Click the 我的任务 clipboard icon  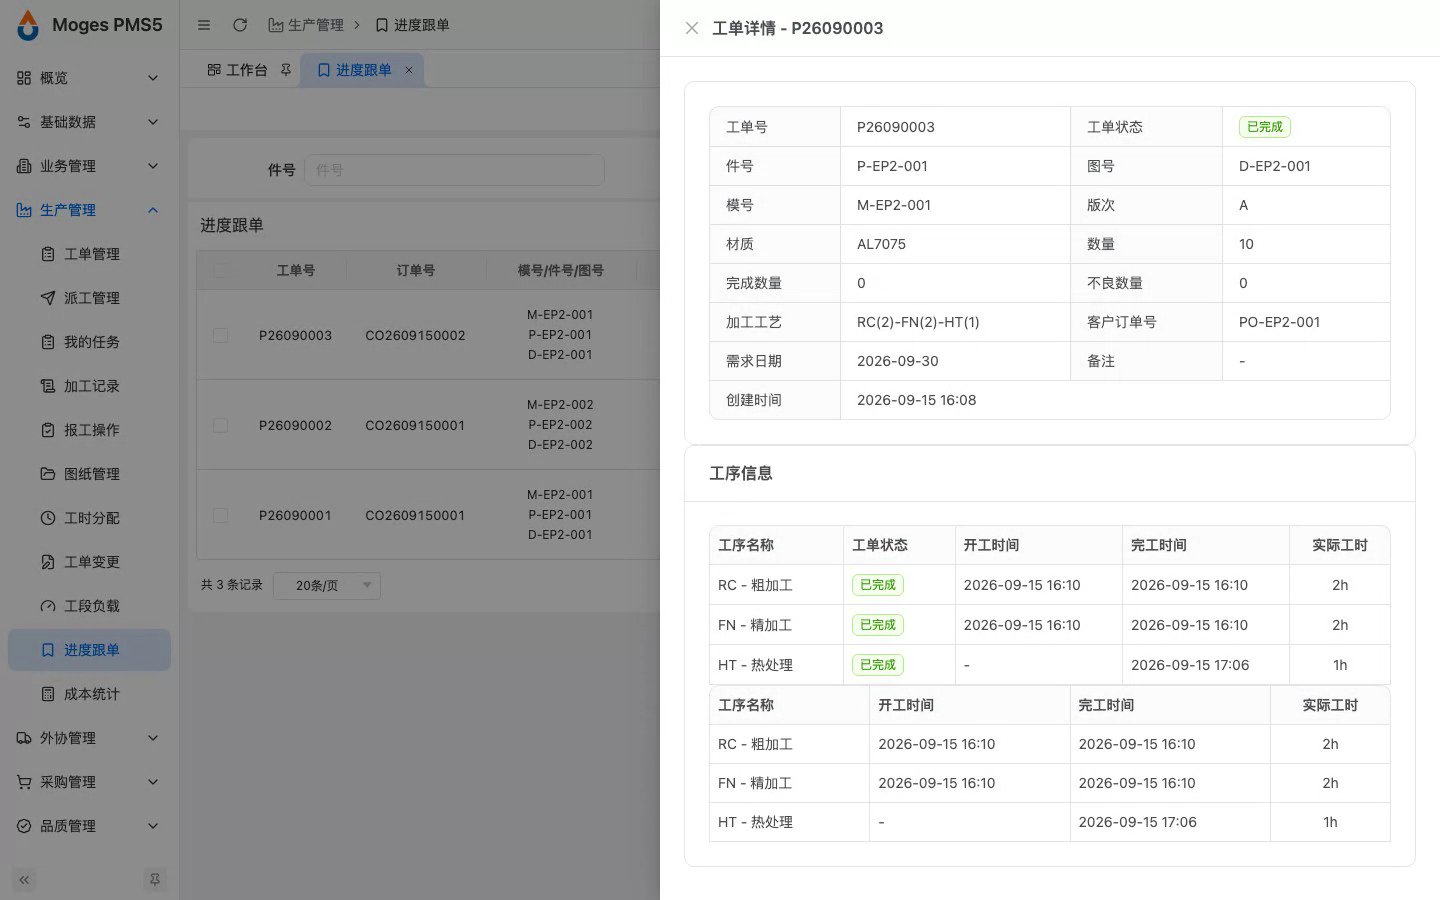[48, 342]
